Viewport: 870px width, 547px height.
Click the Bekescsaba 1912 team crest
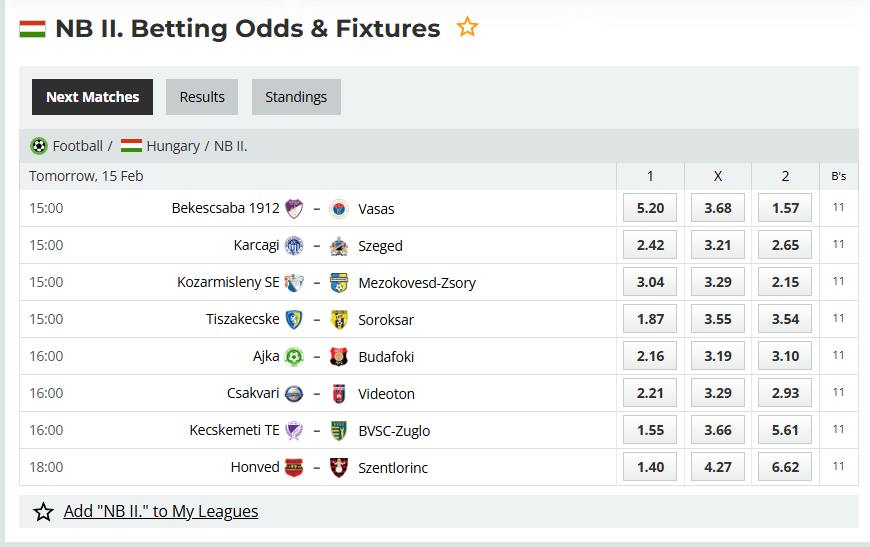294,209
